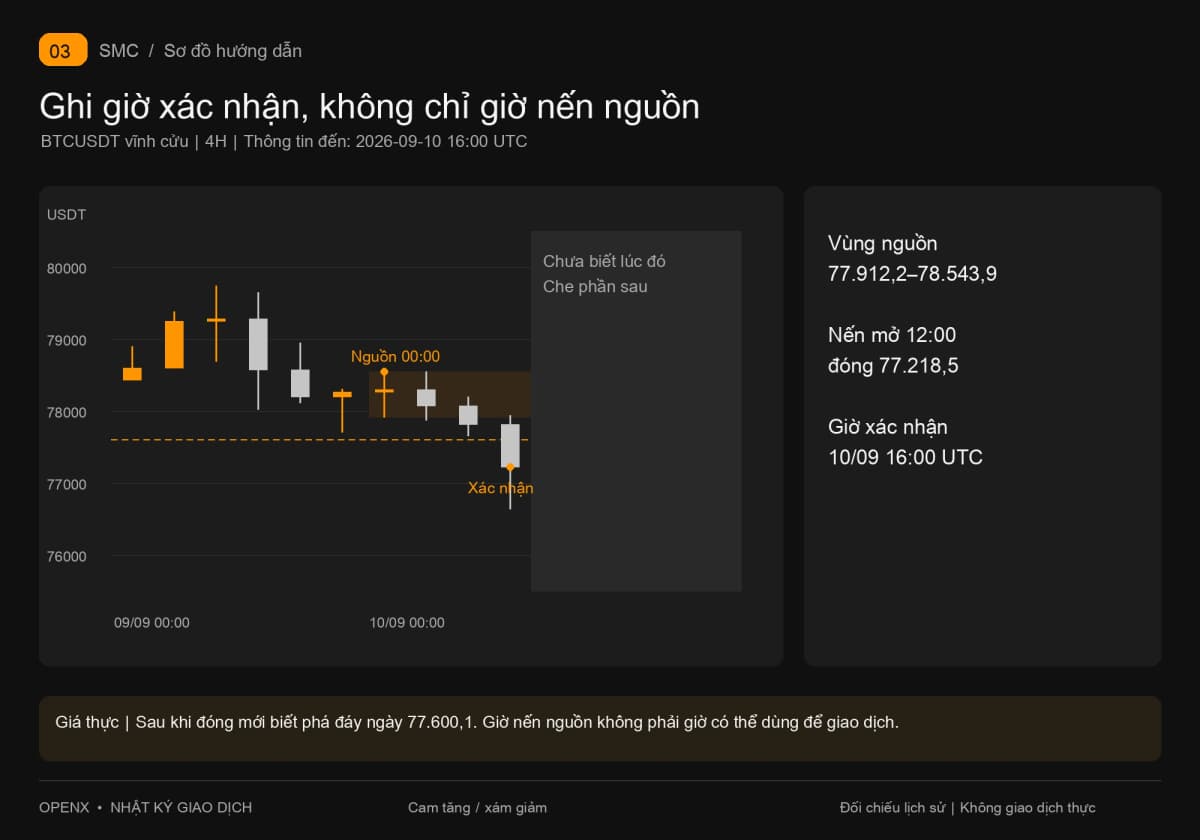Click the first small orange candle
This screenshot has height=840, width=1200.
coord(132,374)
